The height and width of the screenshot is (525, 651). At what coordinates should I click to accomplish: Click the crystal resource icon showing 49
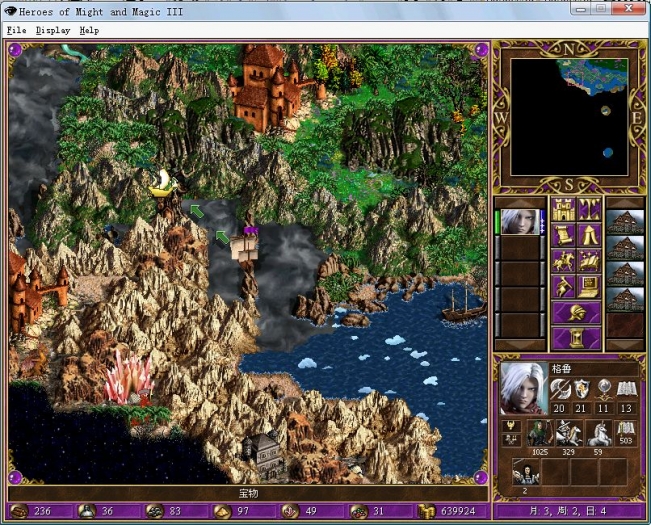[290, 511]
